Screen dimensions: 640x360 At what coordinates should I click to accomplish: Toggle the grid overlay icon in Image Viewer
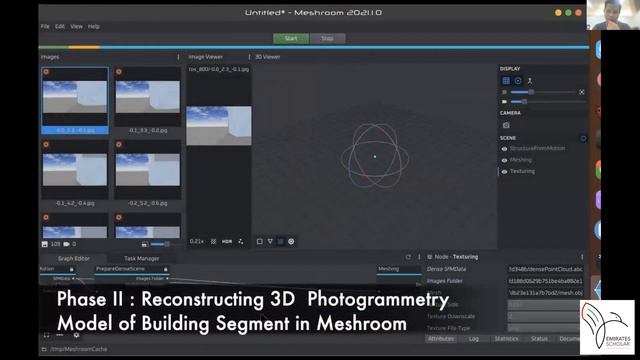213,242
